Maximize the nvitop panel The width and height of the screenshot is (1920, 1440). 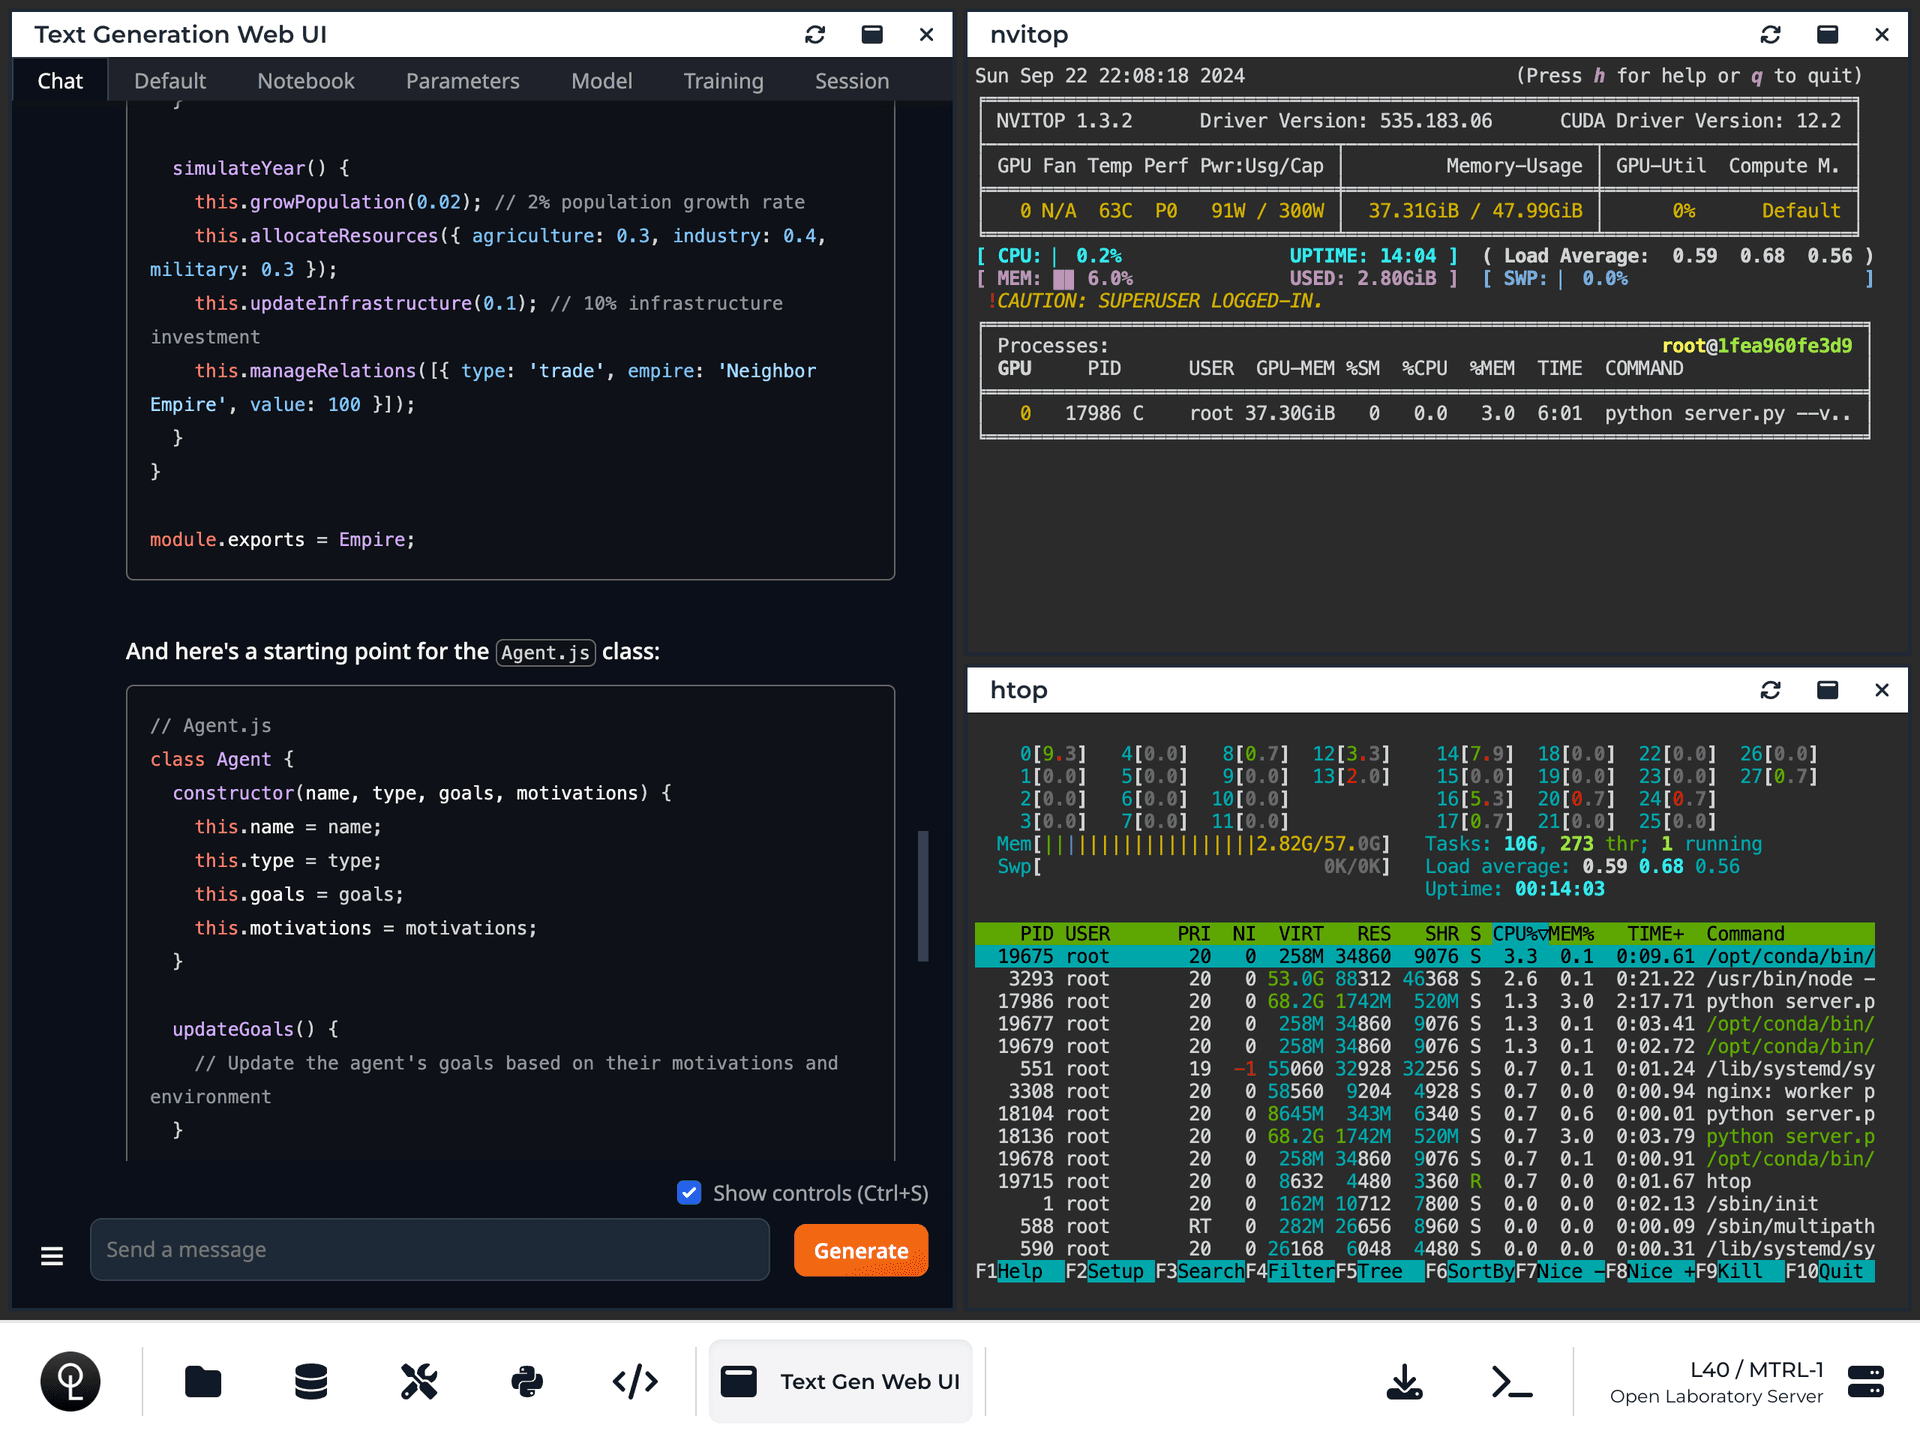point(1828,35)
